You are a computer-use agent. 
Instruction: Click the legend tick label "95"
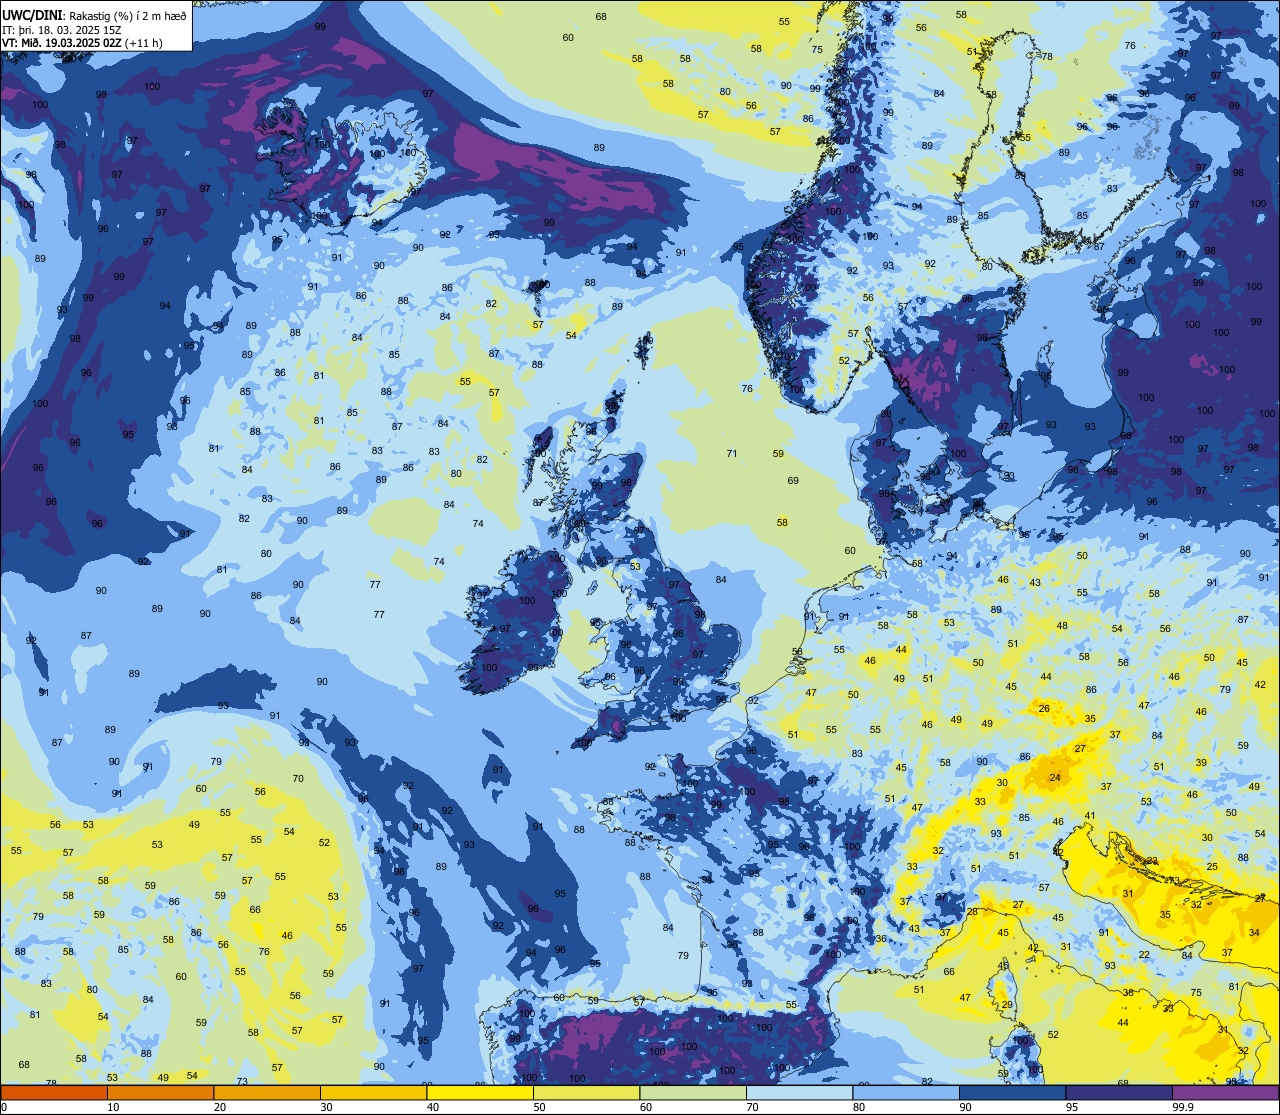pos(1071,1107)
